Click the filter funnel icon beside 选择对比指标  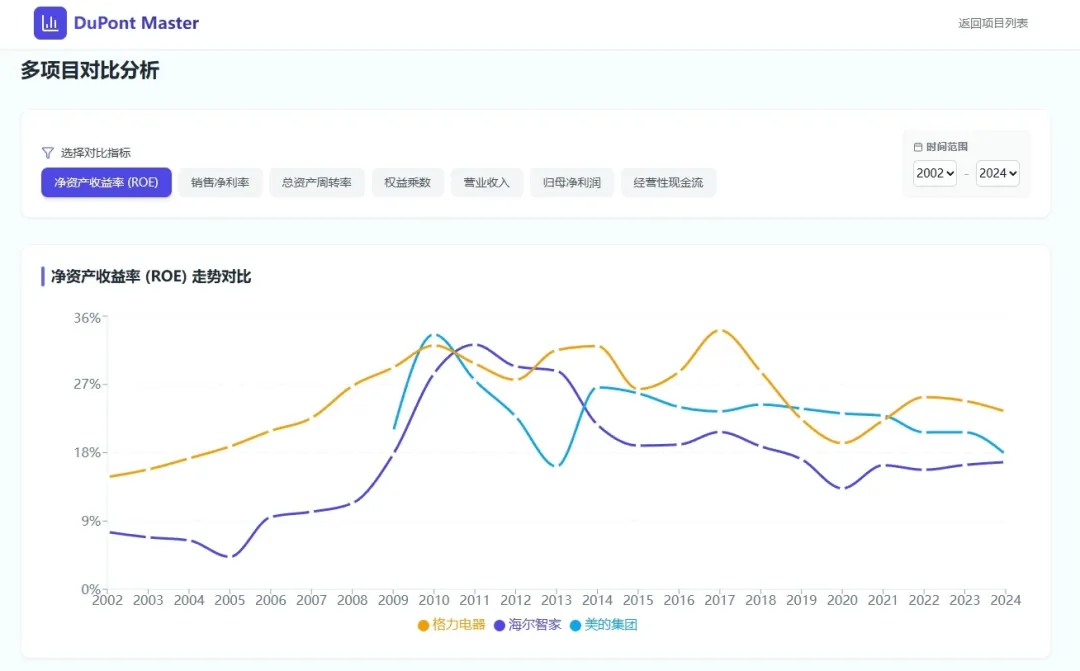pyautogui.click(x=48, y=153)
